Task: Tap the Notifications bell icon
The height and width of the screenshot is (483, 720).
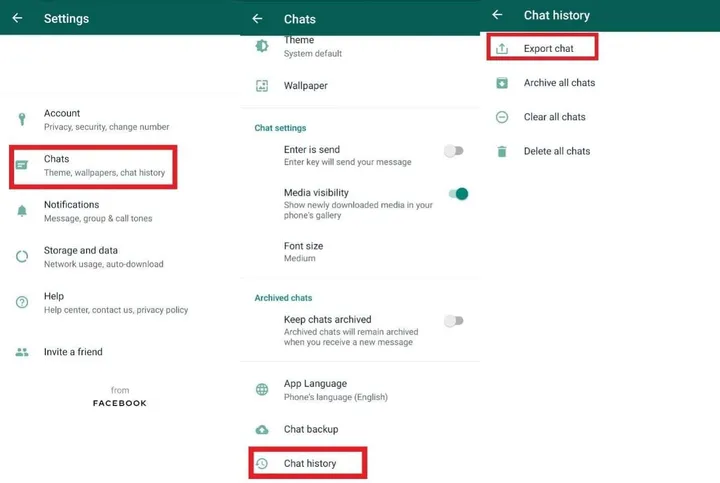Action: 22,211
